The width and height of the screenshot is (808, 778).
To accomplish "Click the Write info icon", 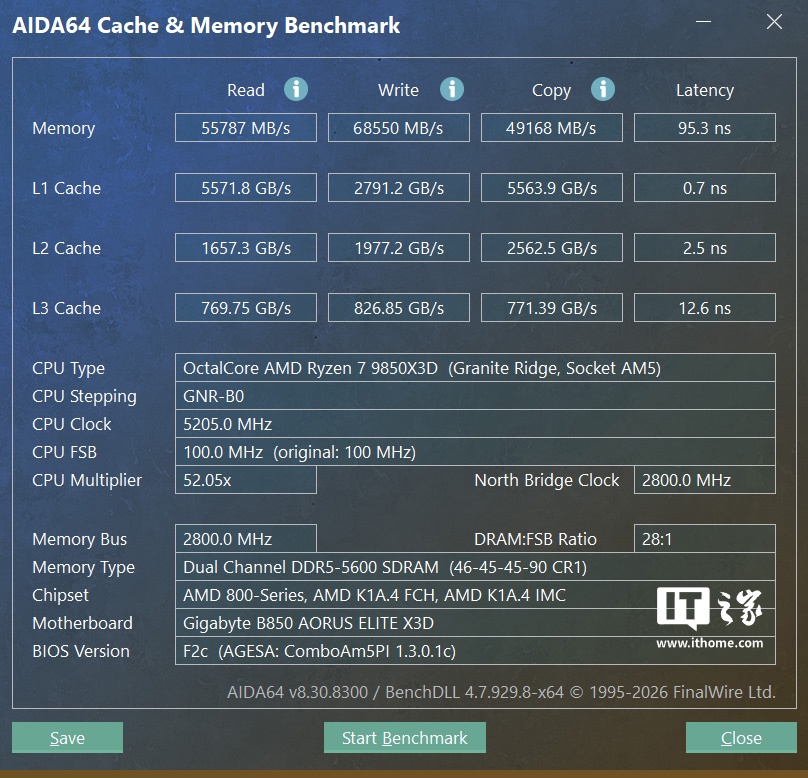I will [x=451, y=90].
